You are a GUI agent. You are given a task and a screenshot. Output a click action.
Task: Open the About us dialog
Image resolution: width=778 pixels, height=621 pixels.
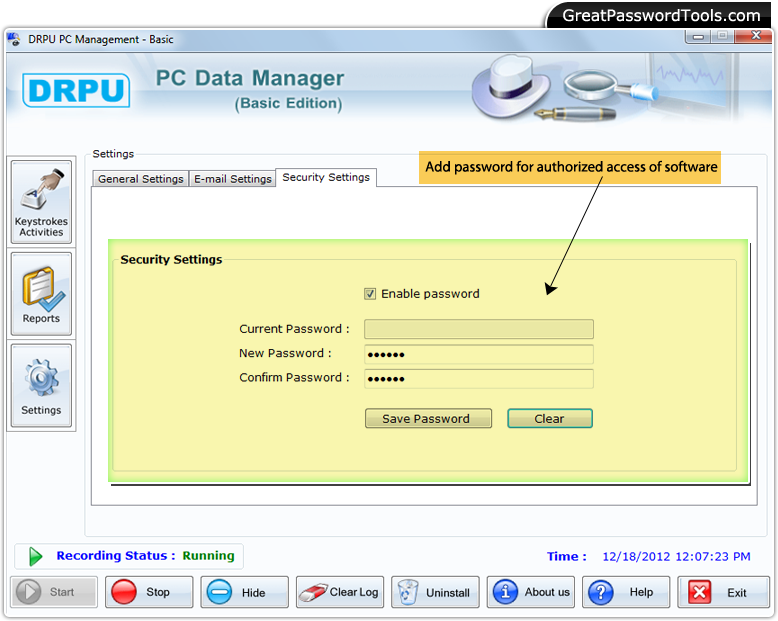coord(530,592)
